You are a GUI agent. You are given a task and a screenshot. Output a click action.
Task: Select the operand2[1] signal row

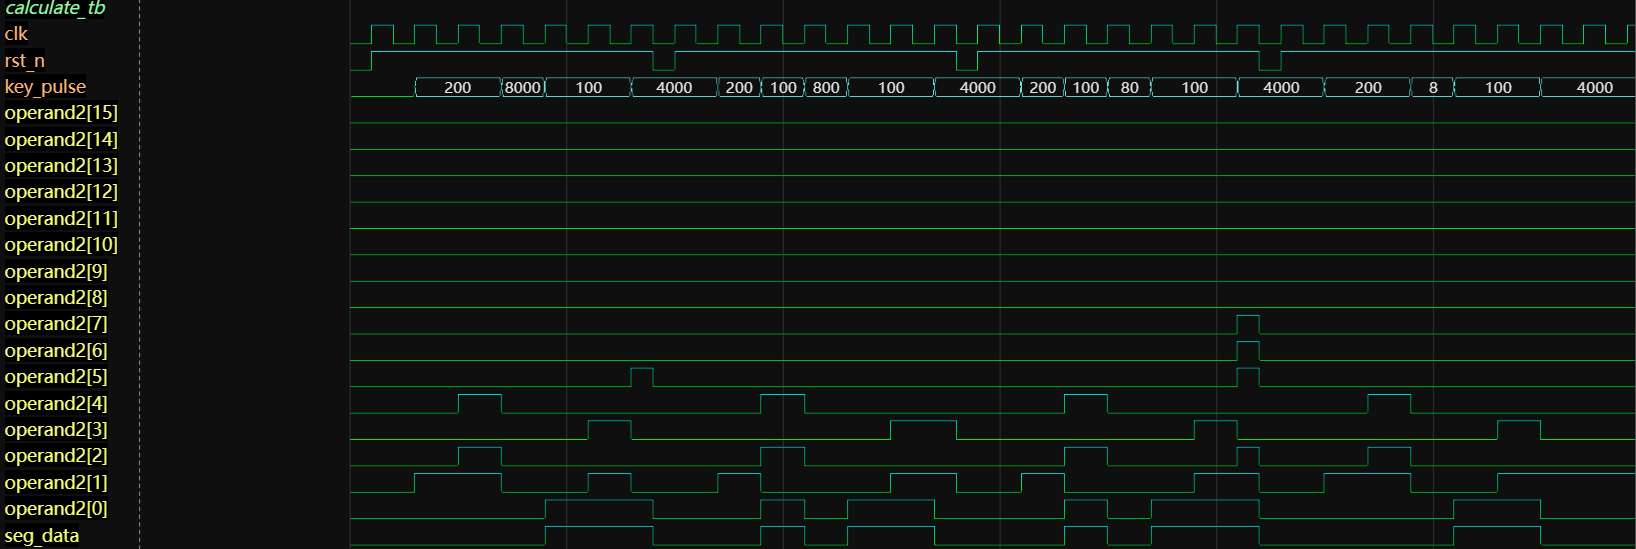(x=56, y=483)
